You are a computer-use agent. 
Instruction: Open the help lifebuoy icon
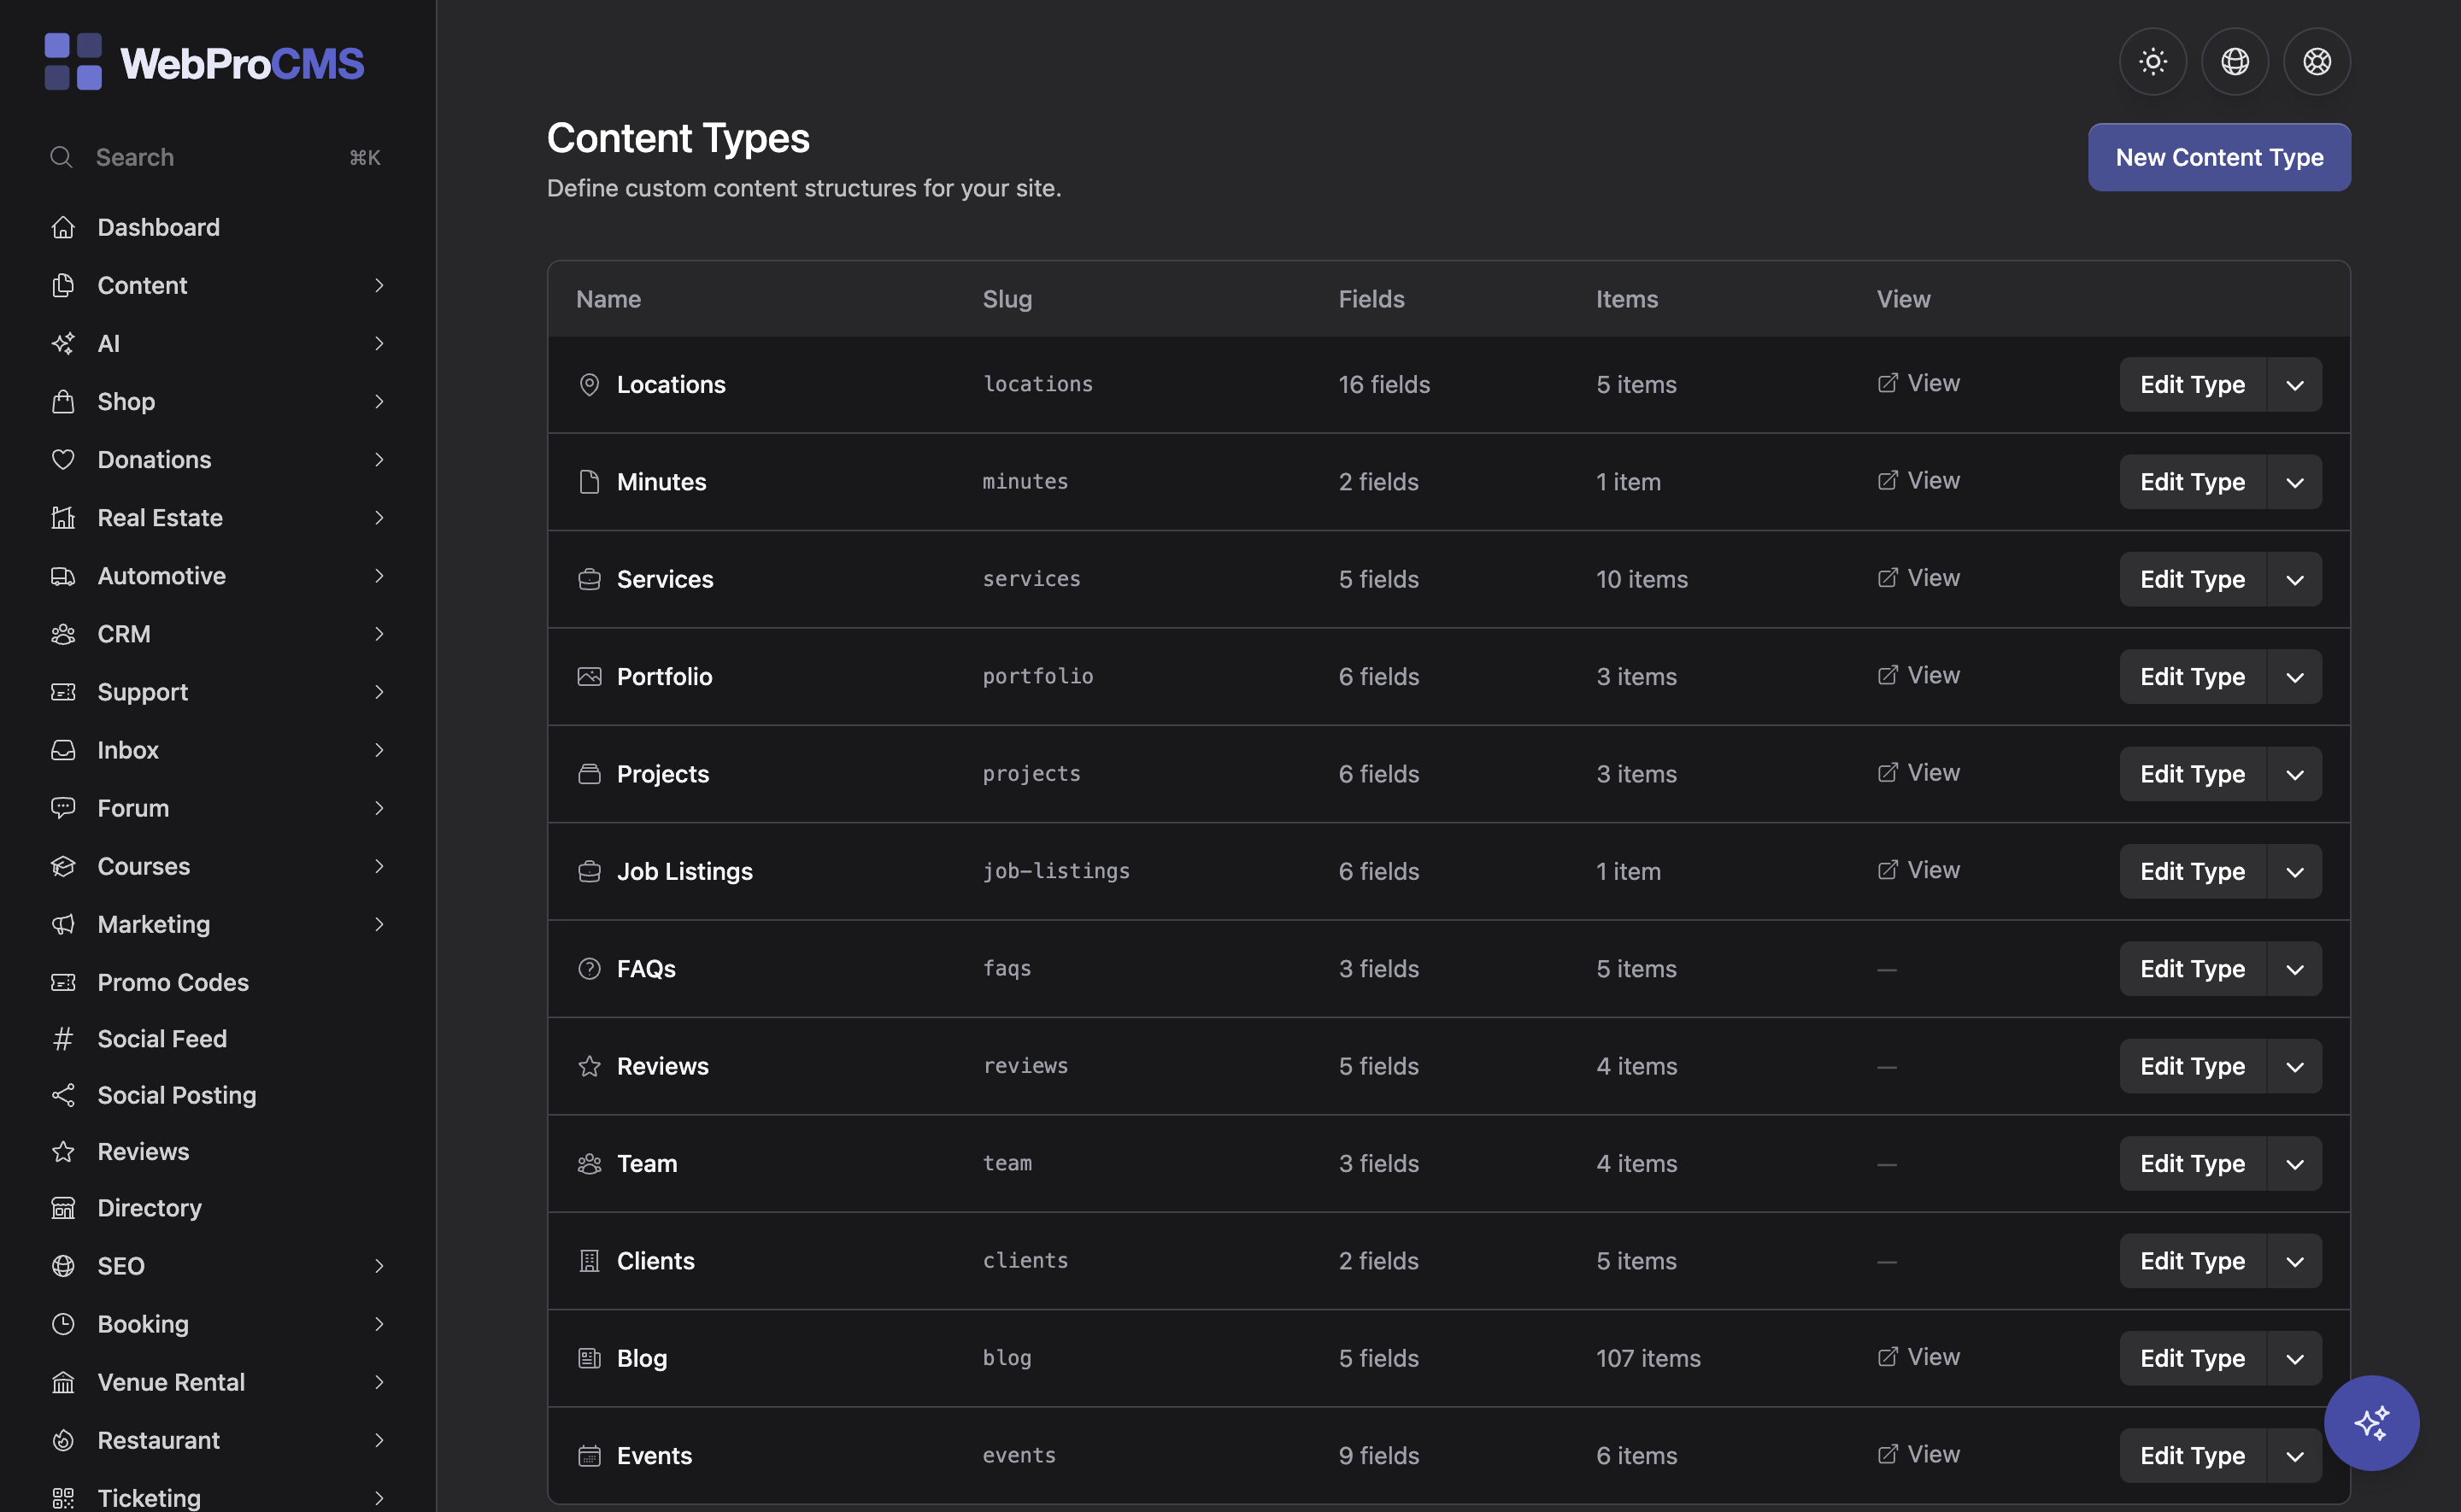pyautogui.click(x=2316, y=61)
